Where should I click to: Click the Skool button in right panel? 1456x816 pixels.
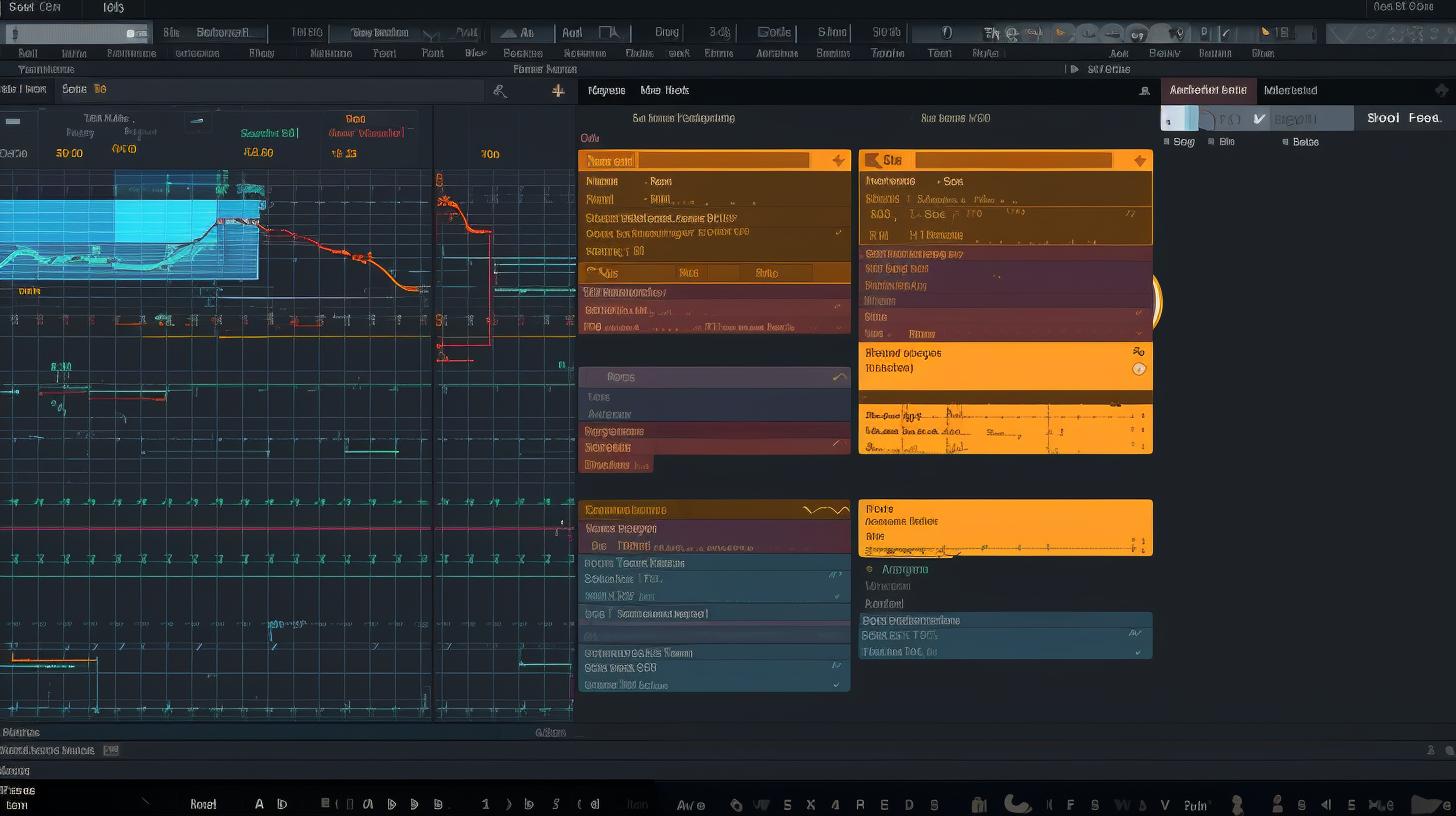click(1383, 118)
